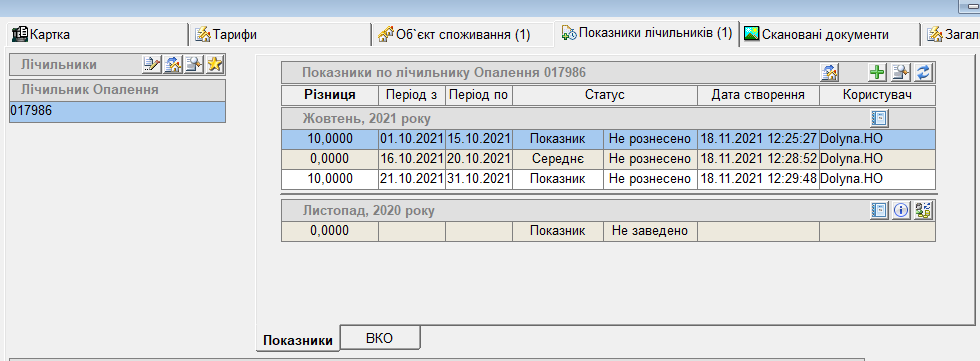This screenshot has height=361, width=980.
Task: Select row with period start 01.10.2021
Action: 608,139
